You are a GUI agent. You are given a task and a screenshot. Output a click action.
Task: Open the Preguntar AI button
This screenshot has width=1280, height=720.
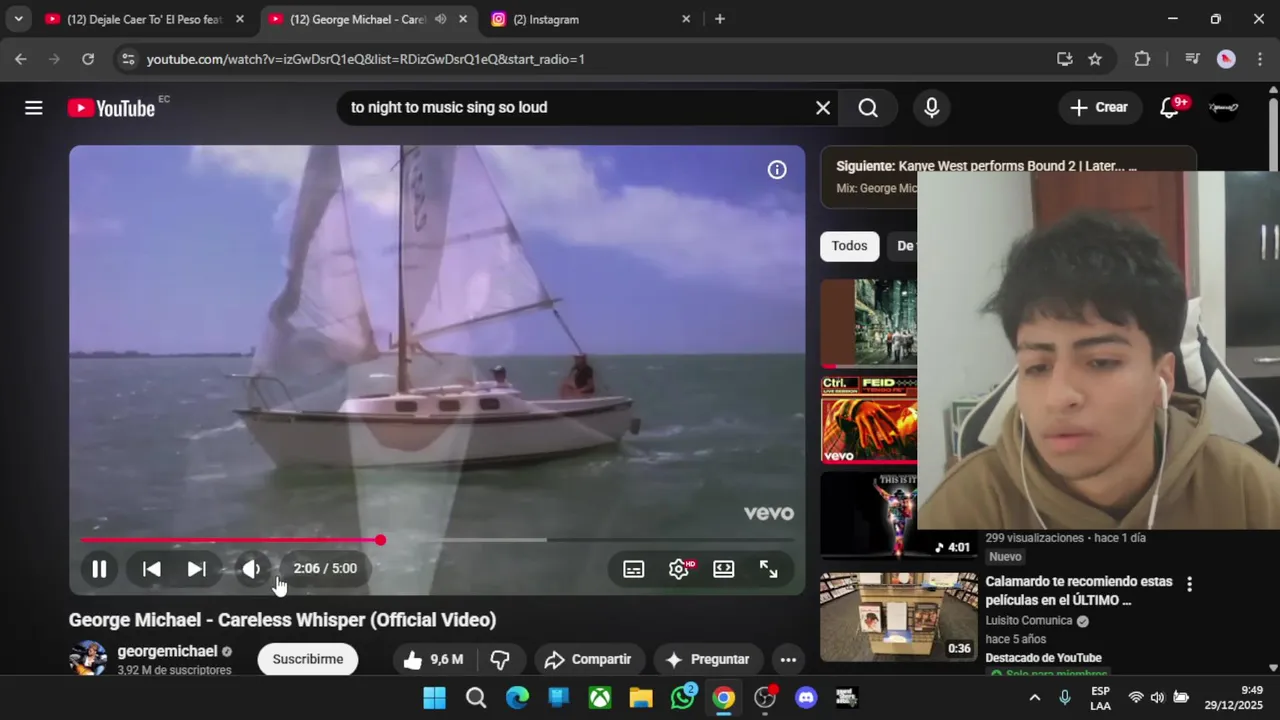[708, 660]
